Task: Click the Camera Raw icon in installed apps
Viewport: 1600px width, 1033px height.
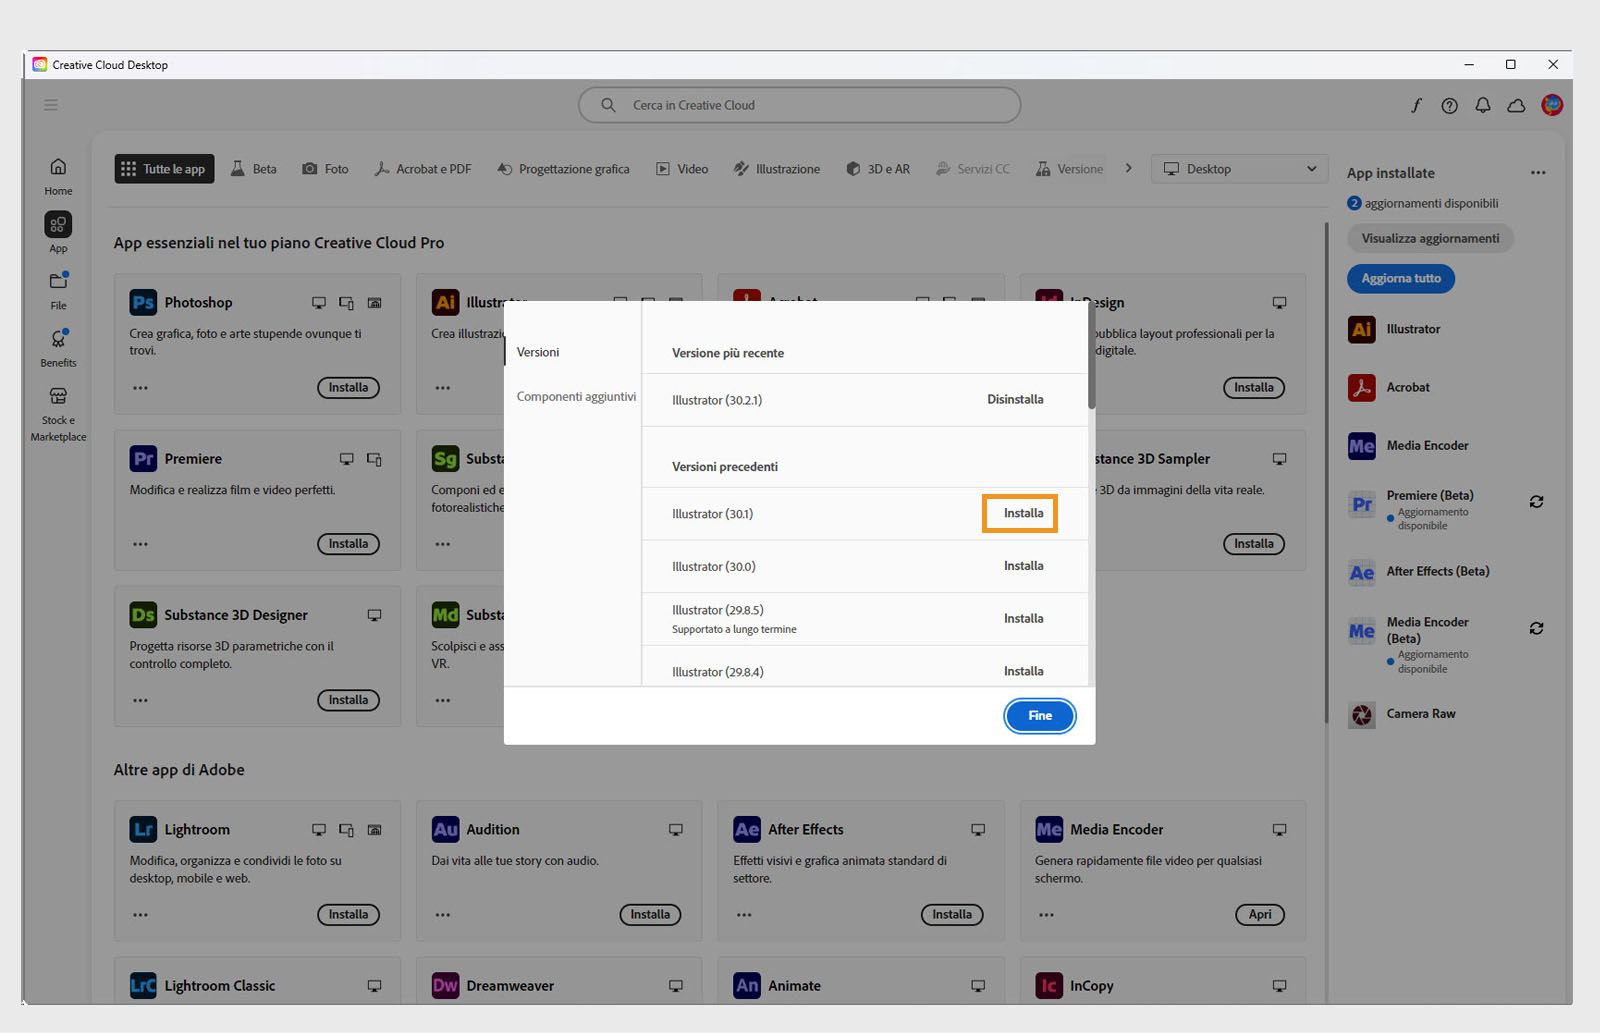Action: click(1361, 714)
